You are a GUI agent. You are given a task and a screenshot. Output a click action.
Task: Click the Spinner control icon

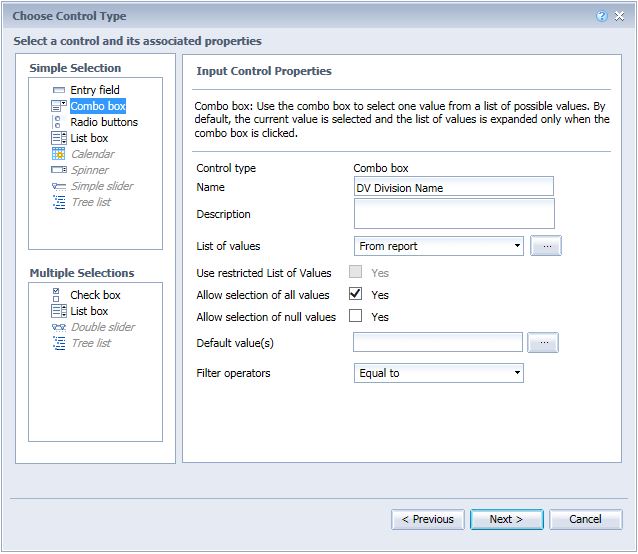(x=59, y=170)
